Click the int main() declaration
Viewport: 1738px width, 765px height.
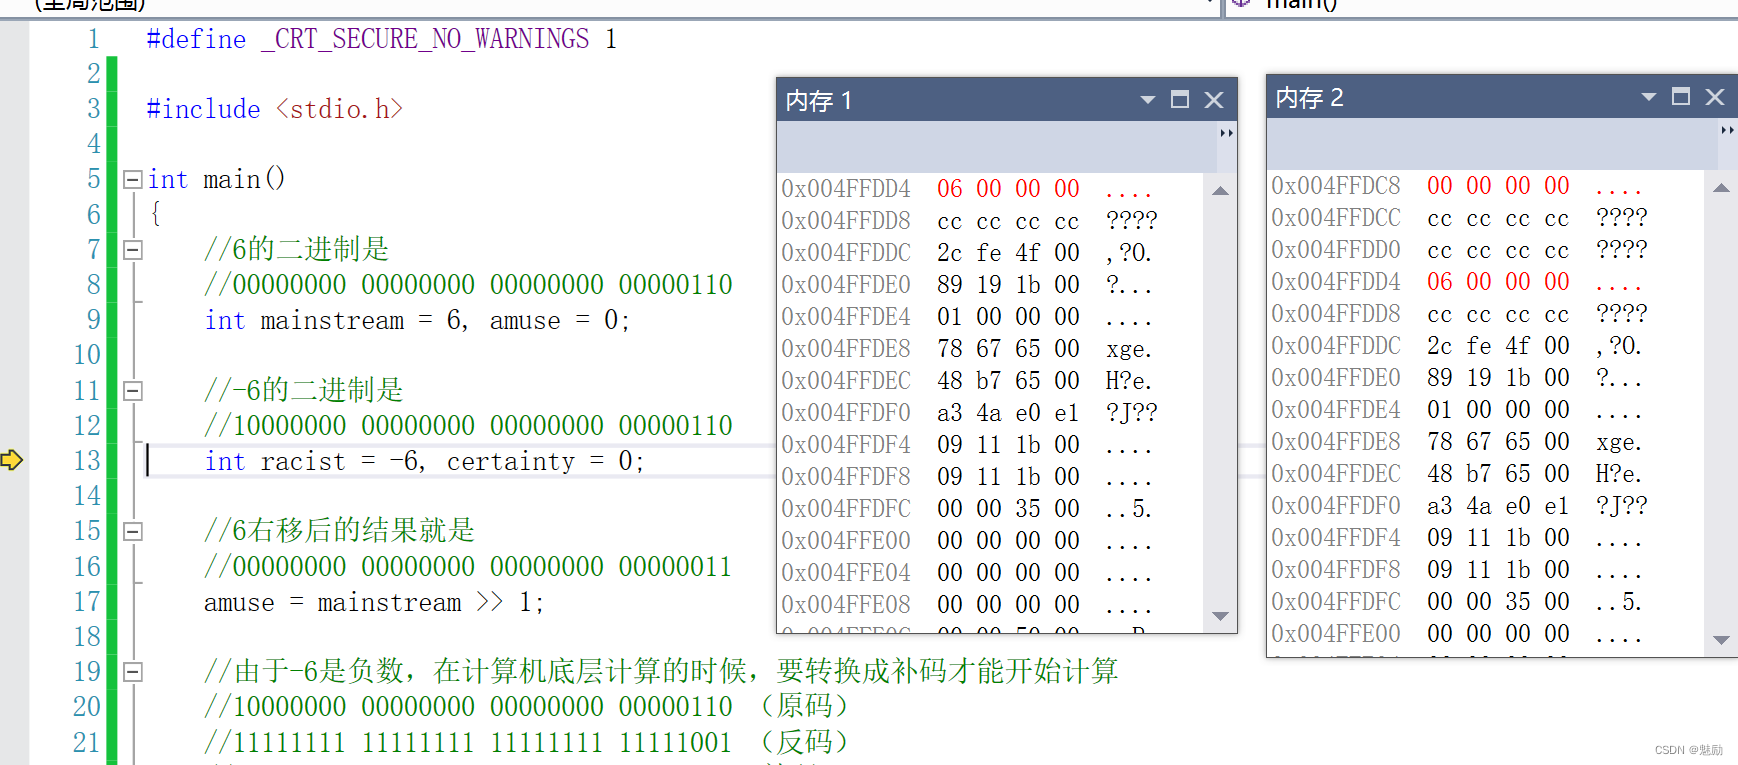tap(217, 180)
